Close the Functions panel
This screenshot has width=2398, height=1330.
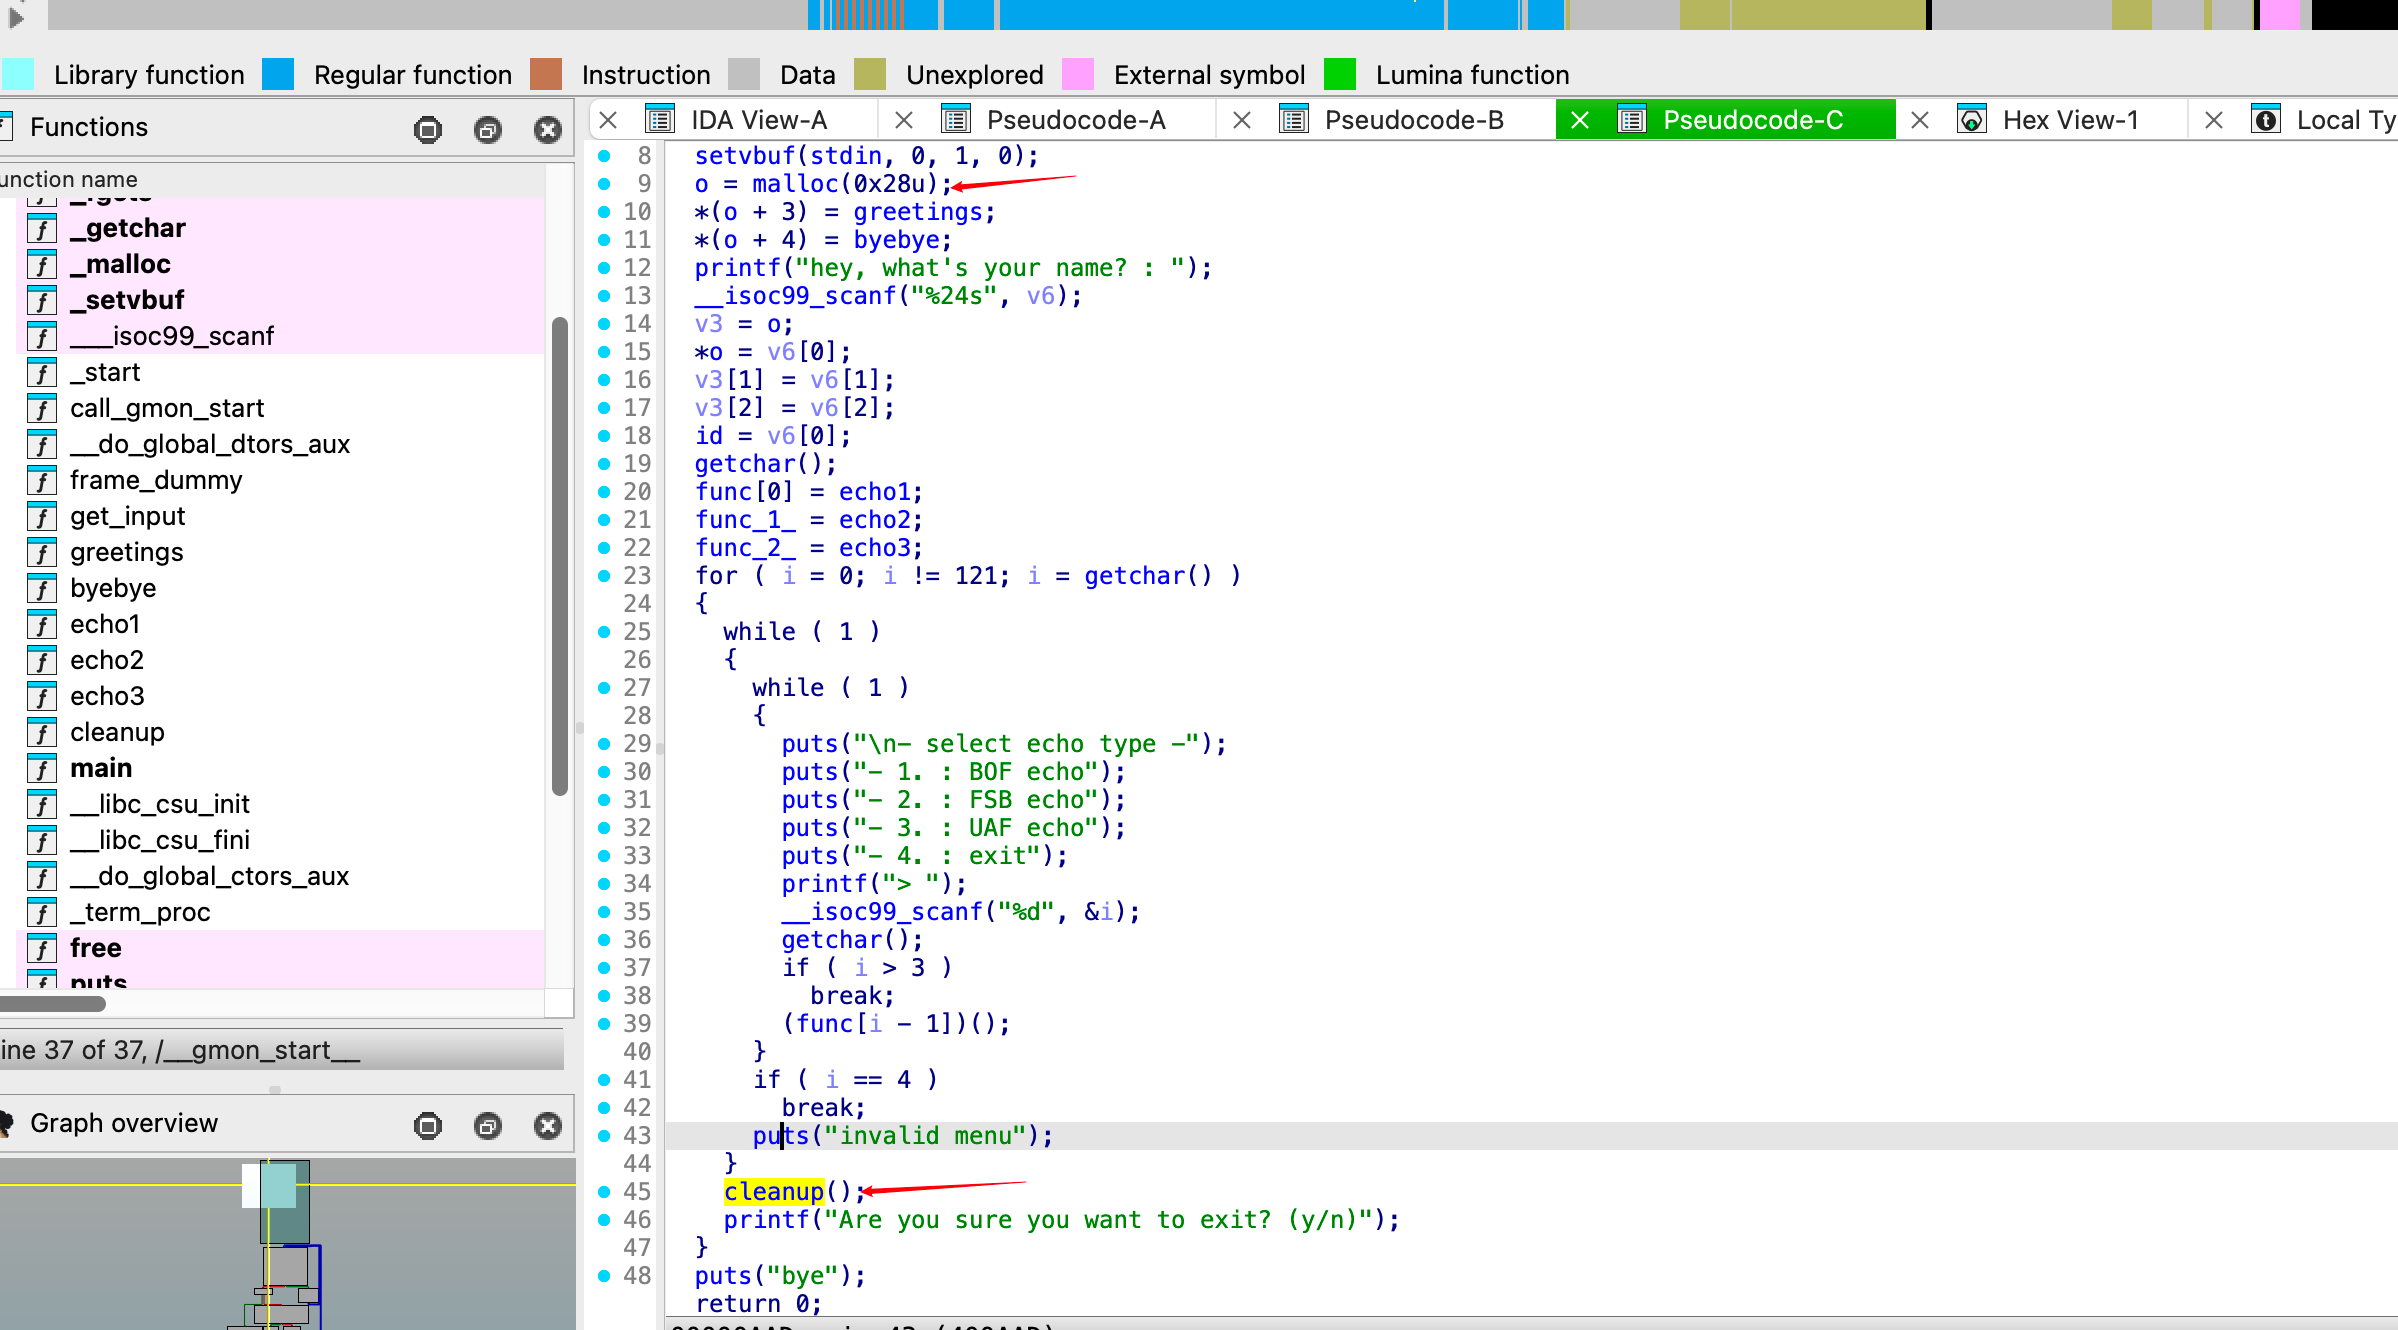tap(547, 129)
